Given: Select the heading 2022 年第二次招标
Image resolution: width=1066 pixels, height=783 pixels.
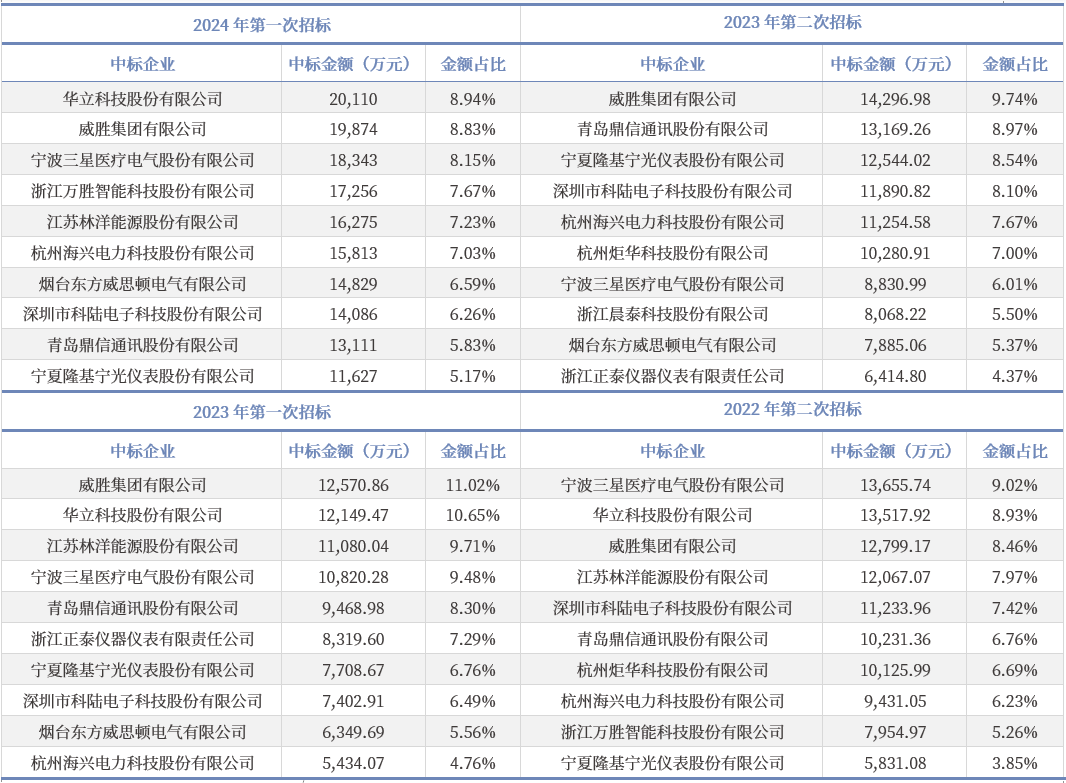Looking at the screenshot, I should tap(792, 409).
